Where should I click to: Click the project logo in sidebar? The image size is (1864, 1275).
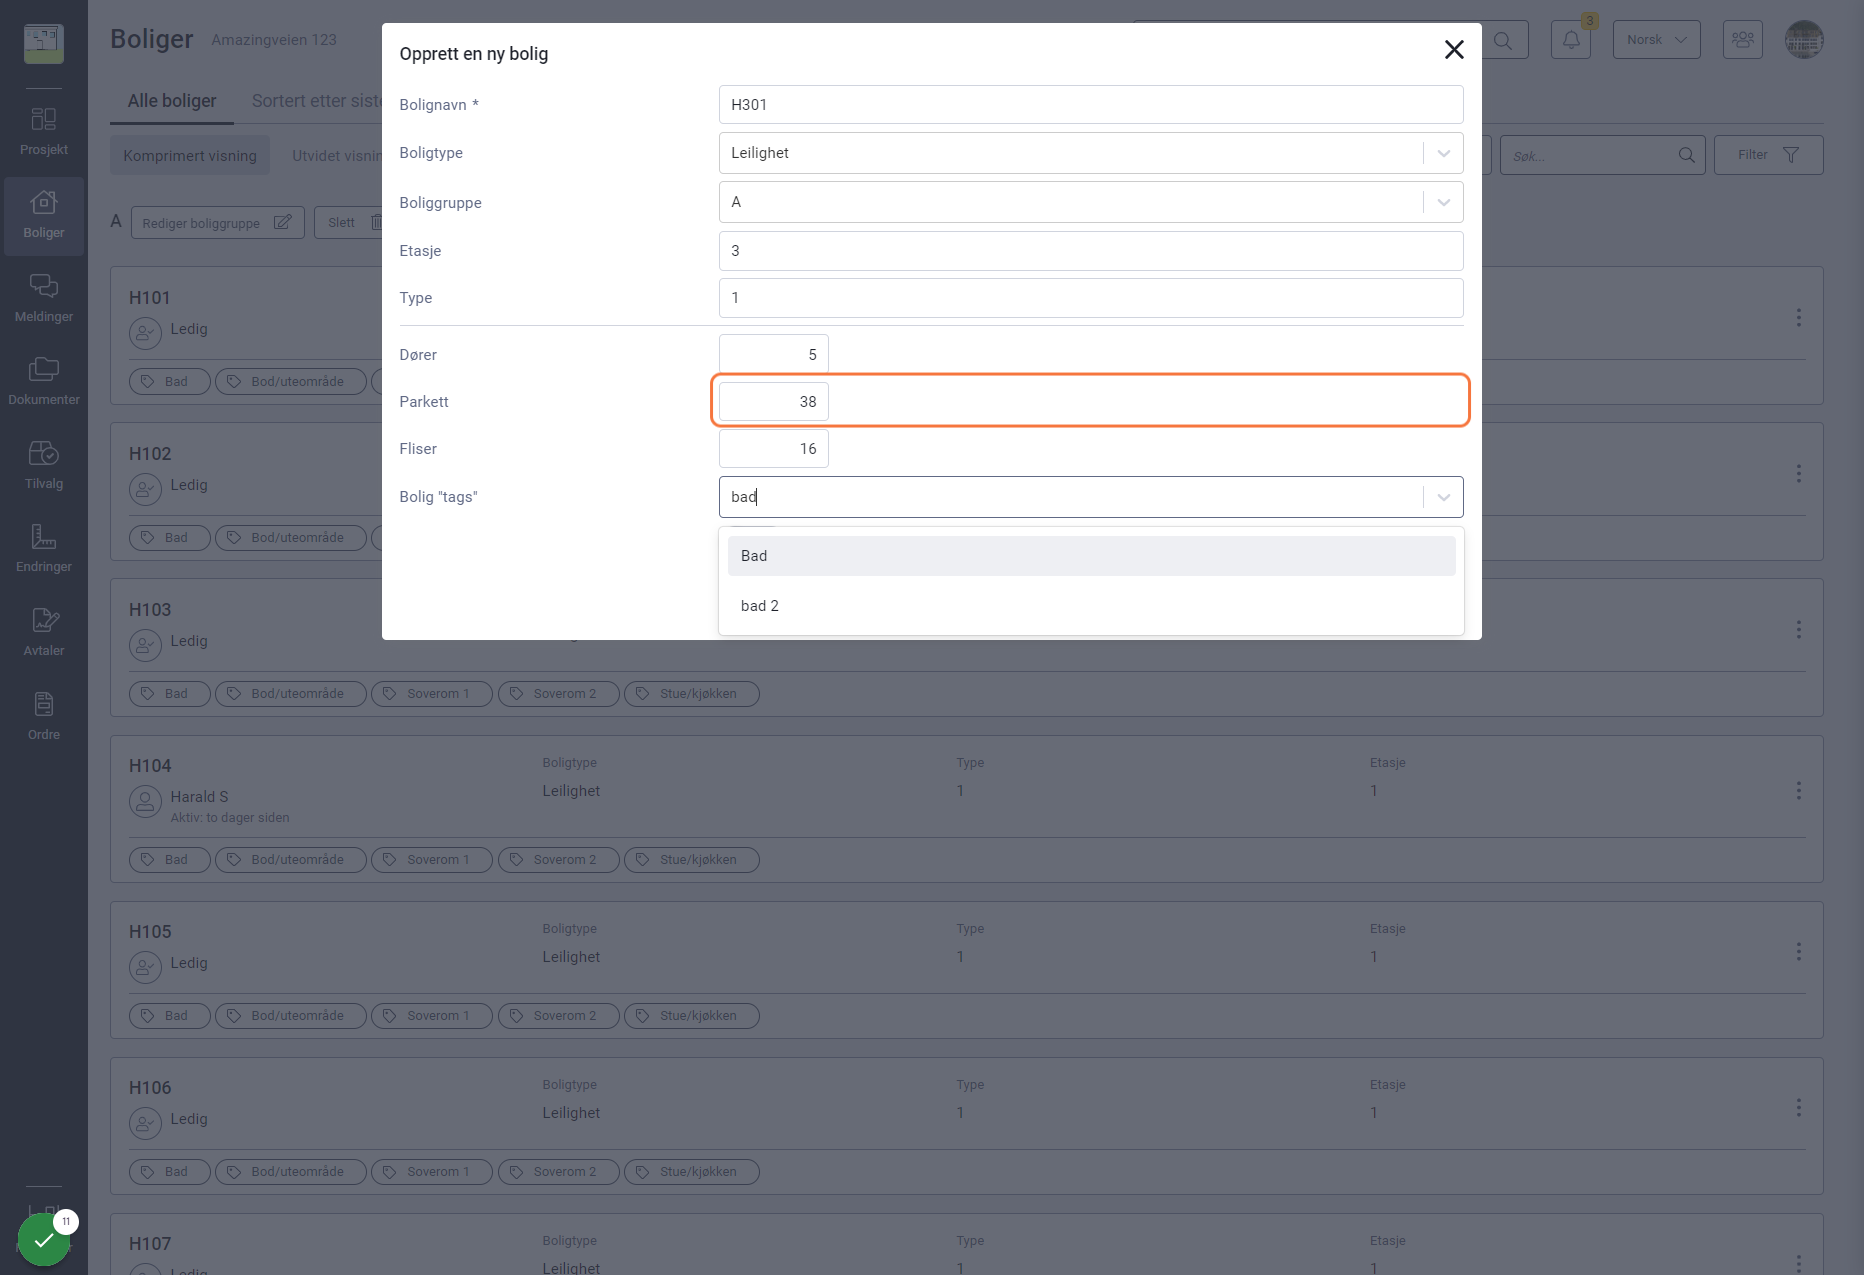tap(44, 43)
